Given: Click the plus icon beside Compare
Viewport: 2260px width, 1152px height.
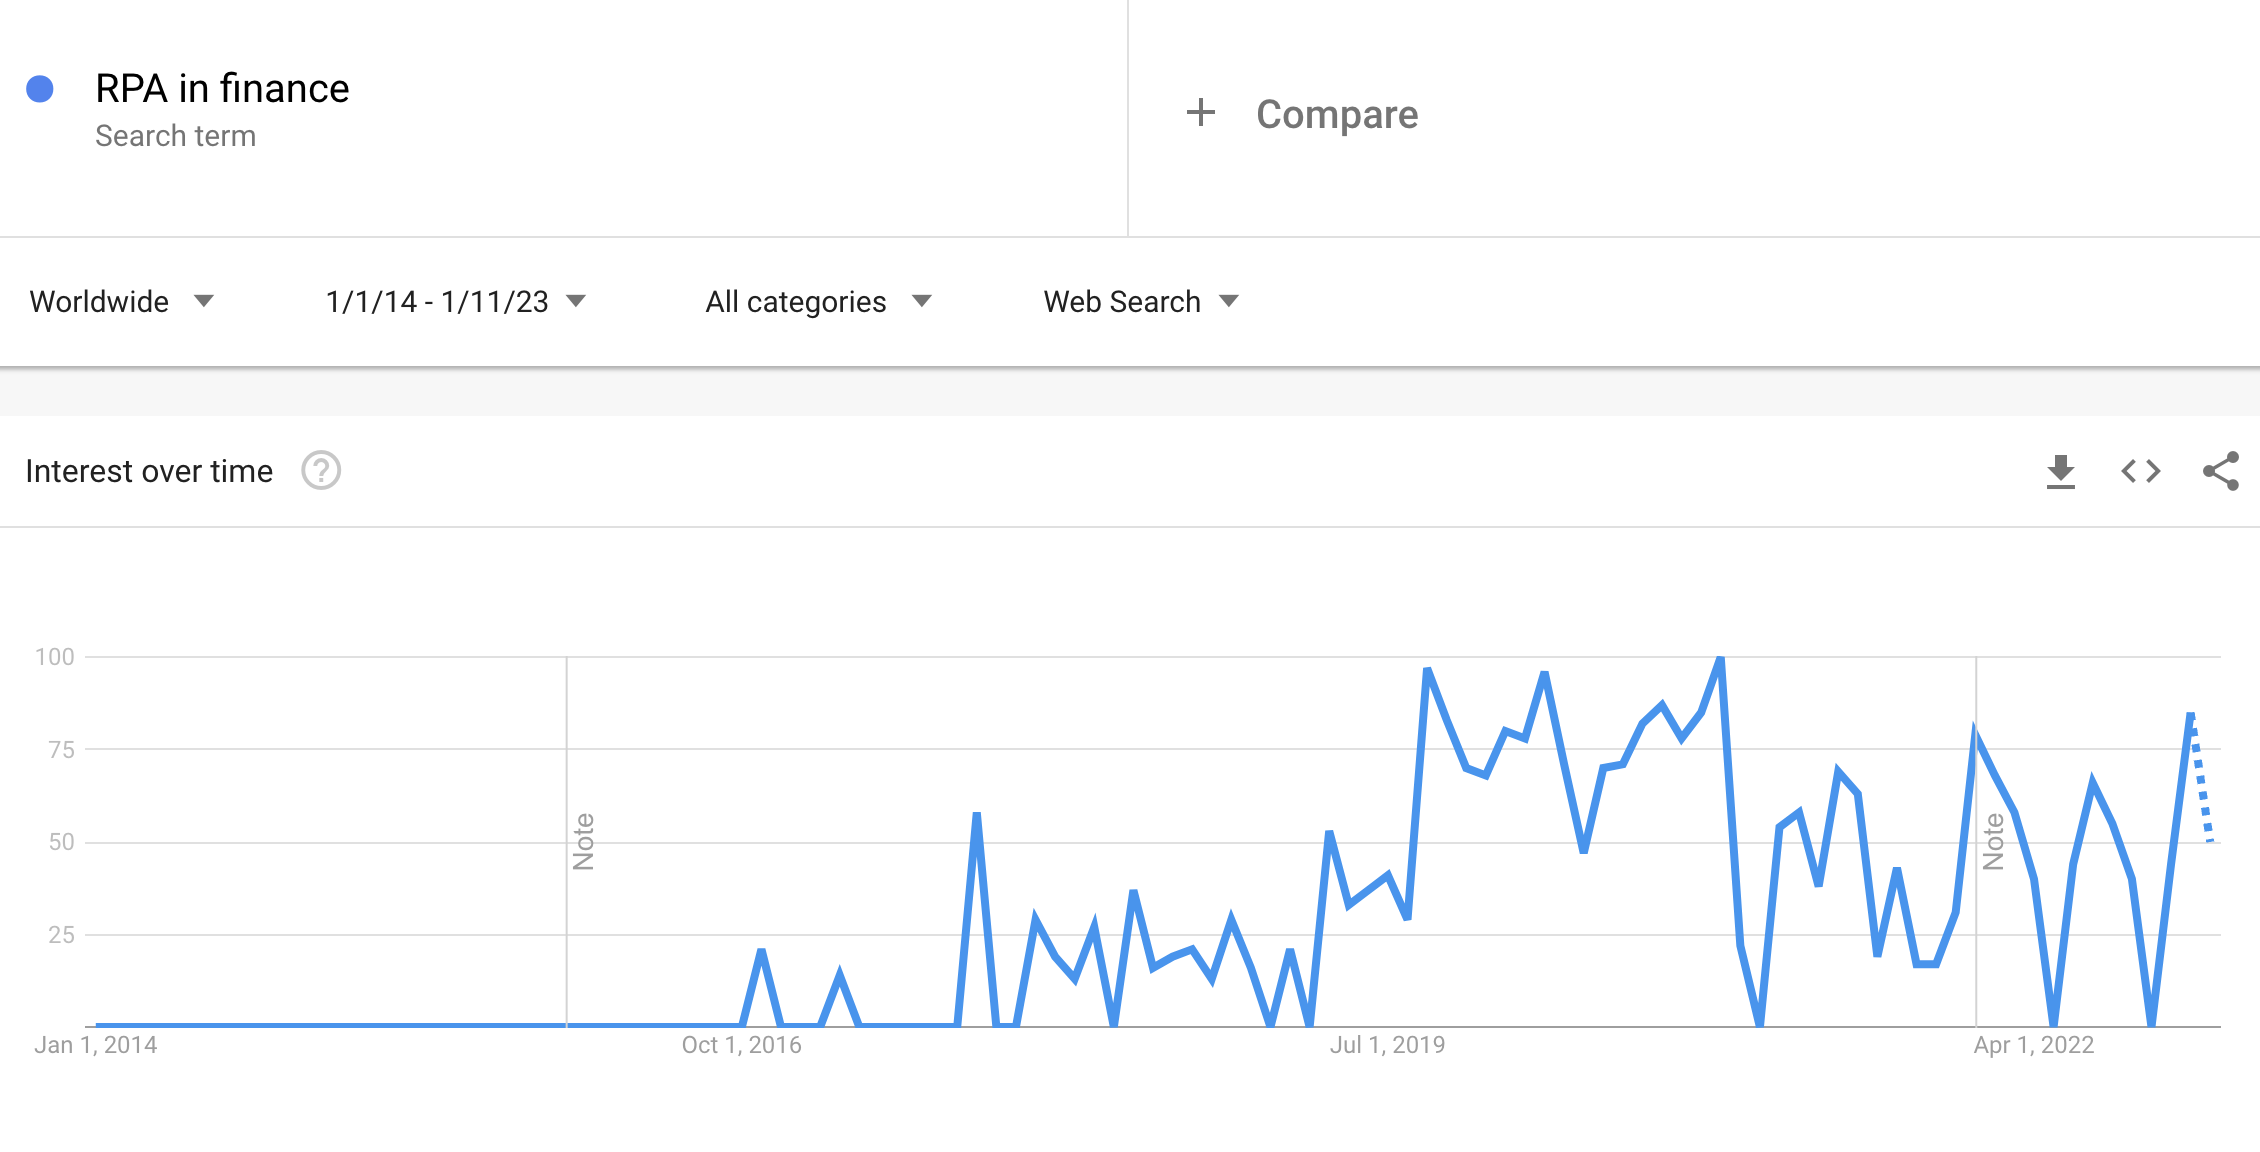Looking at the screenshot, I should pos(1200,113).
